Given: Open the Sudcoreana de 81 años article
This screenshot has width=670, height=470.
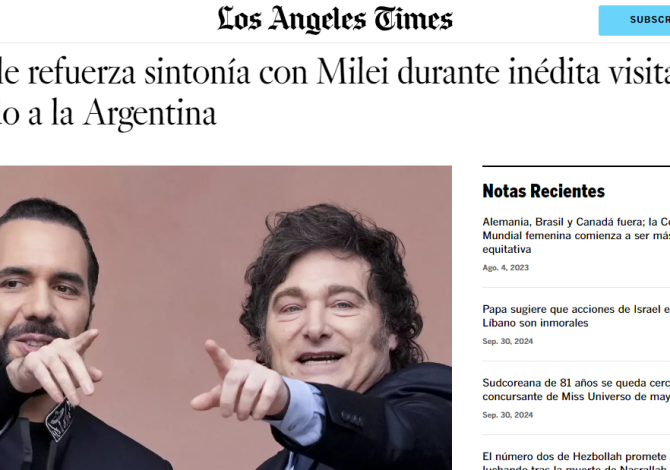Looking at the screenshot, I should [576, 389].
